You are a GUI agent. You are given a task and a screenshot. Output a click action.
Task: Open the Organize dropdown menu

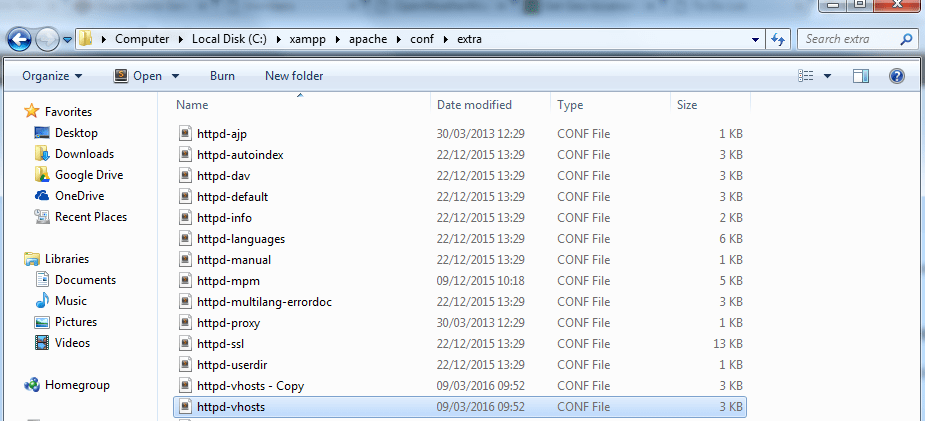[52, 76]
